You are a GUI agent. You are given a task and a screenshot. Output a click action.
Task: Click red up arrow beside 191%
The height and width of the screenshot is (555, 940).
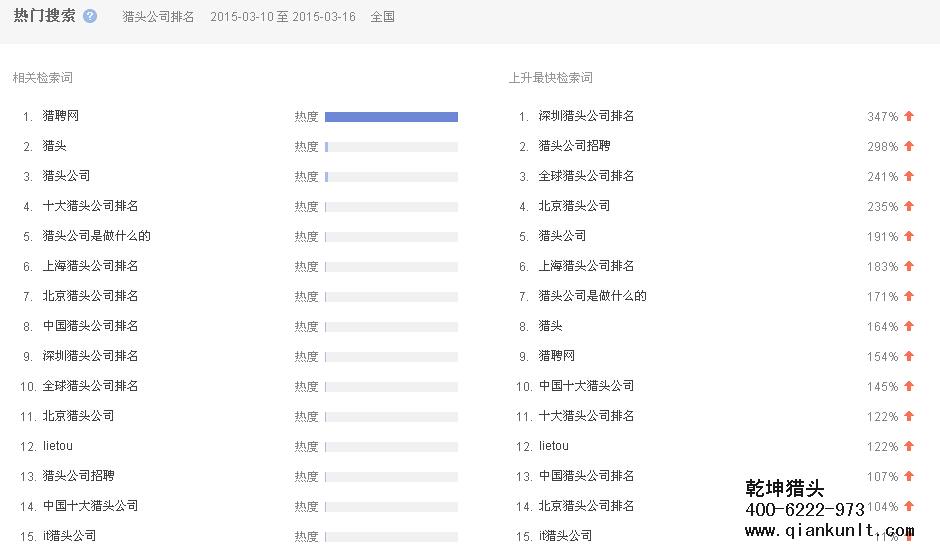click(909, 236)
